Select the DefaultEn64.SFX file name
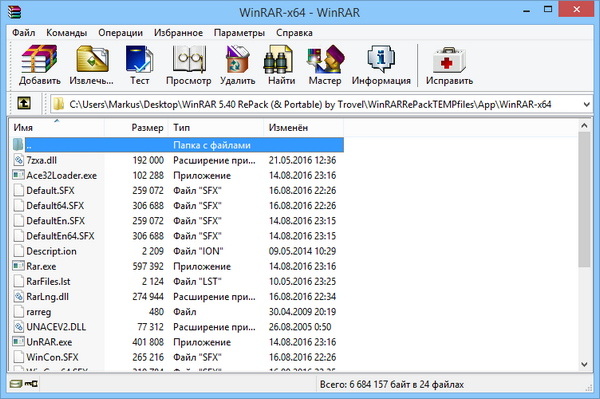This screenshot has height=399, width=600. [60, 236]
